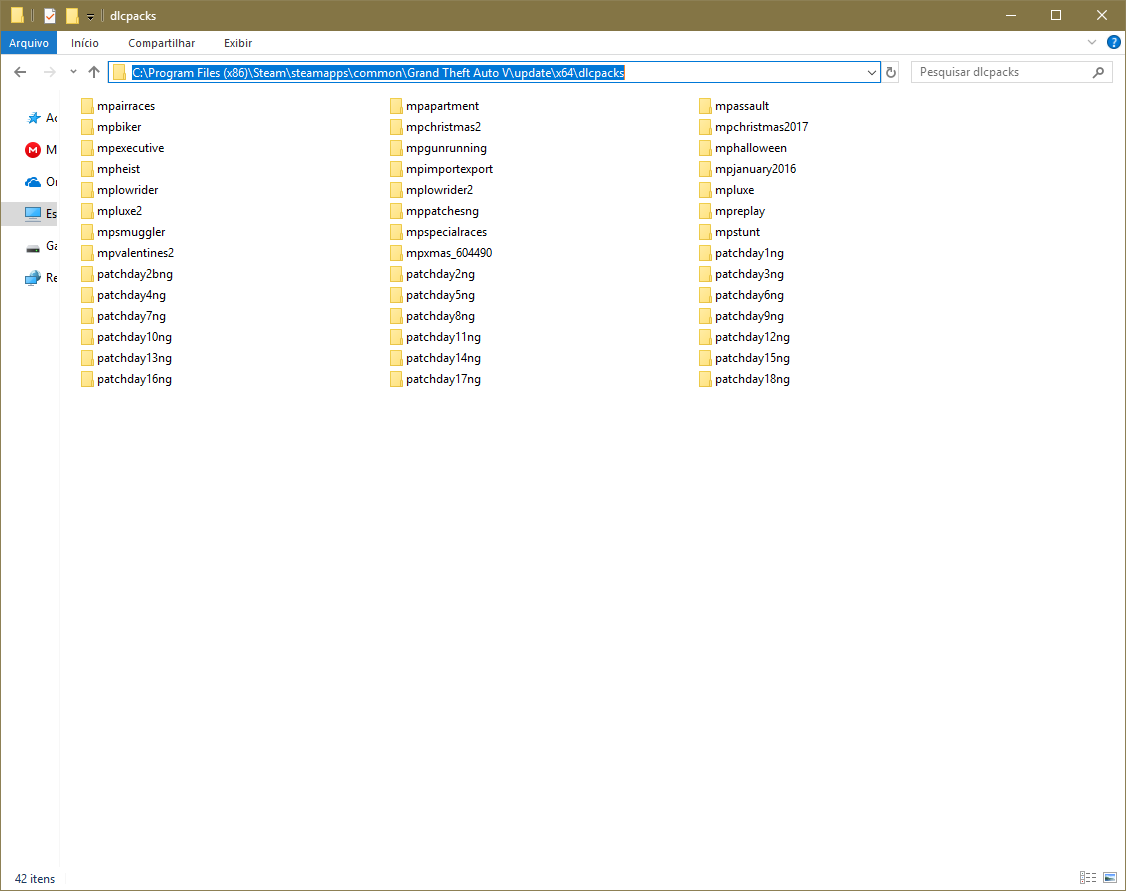Select the mpvalentines2 folder
Image resolution: width=1126 pixels, height=891 pixels.
[x=128, y=253]
